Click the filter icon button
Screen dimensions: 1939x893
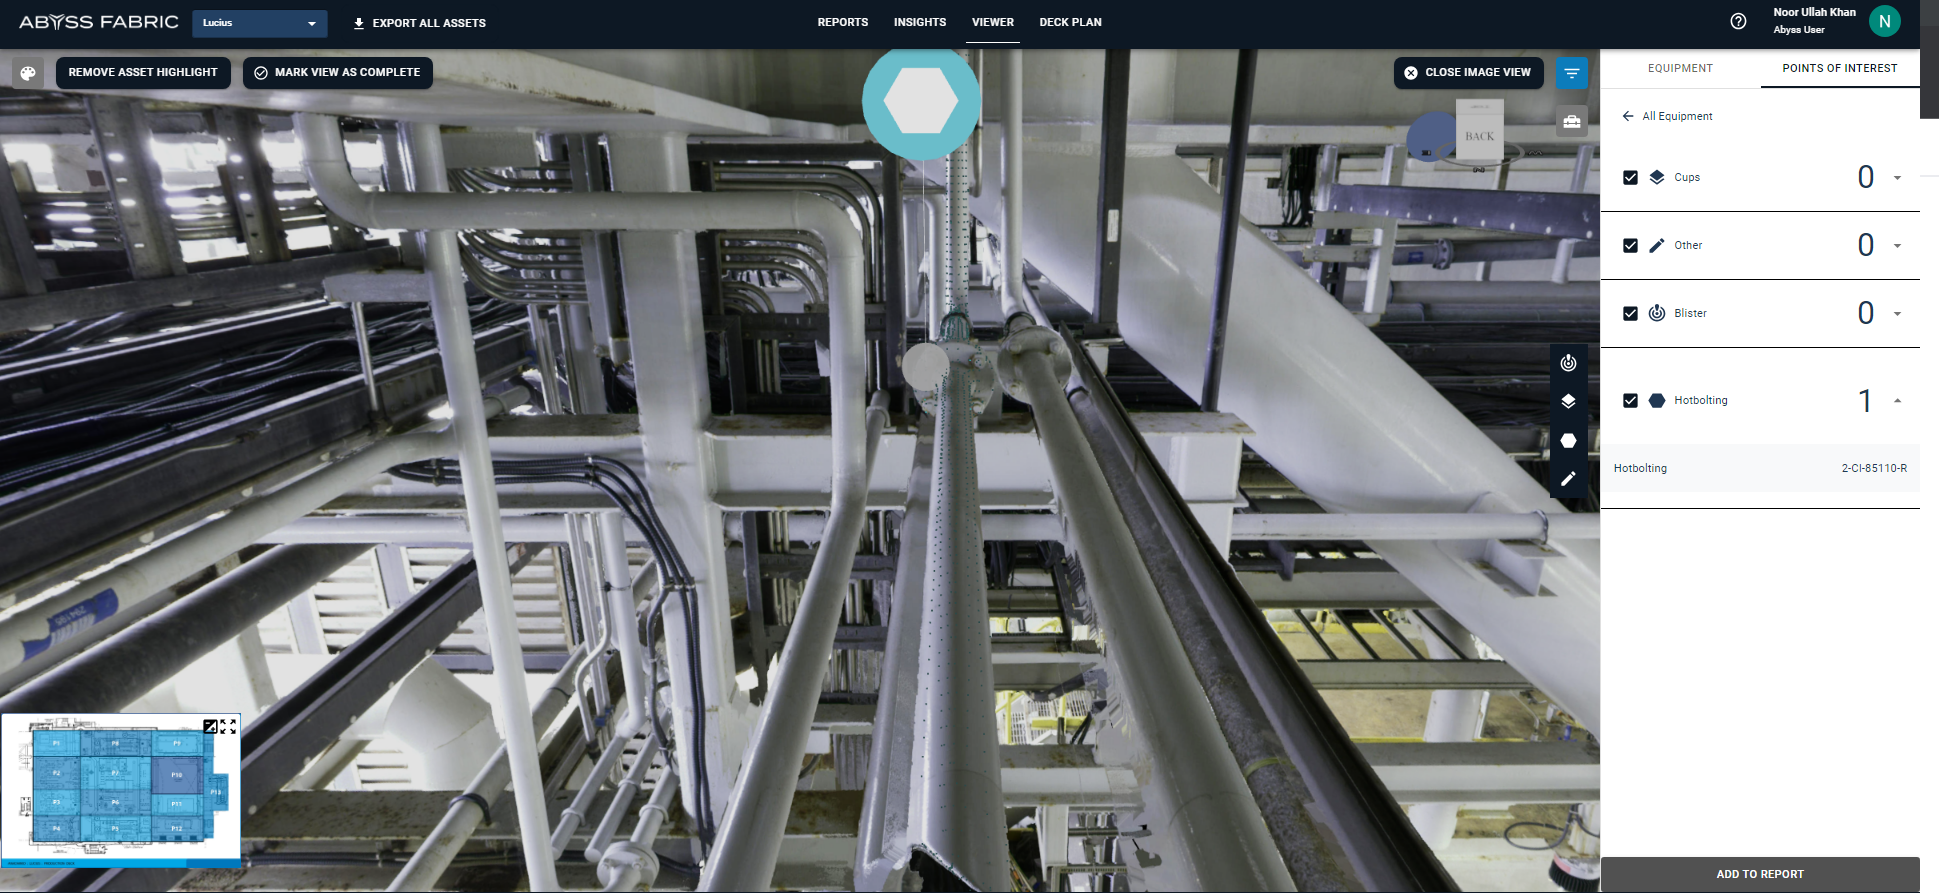click(x=1571, y=73)
